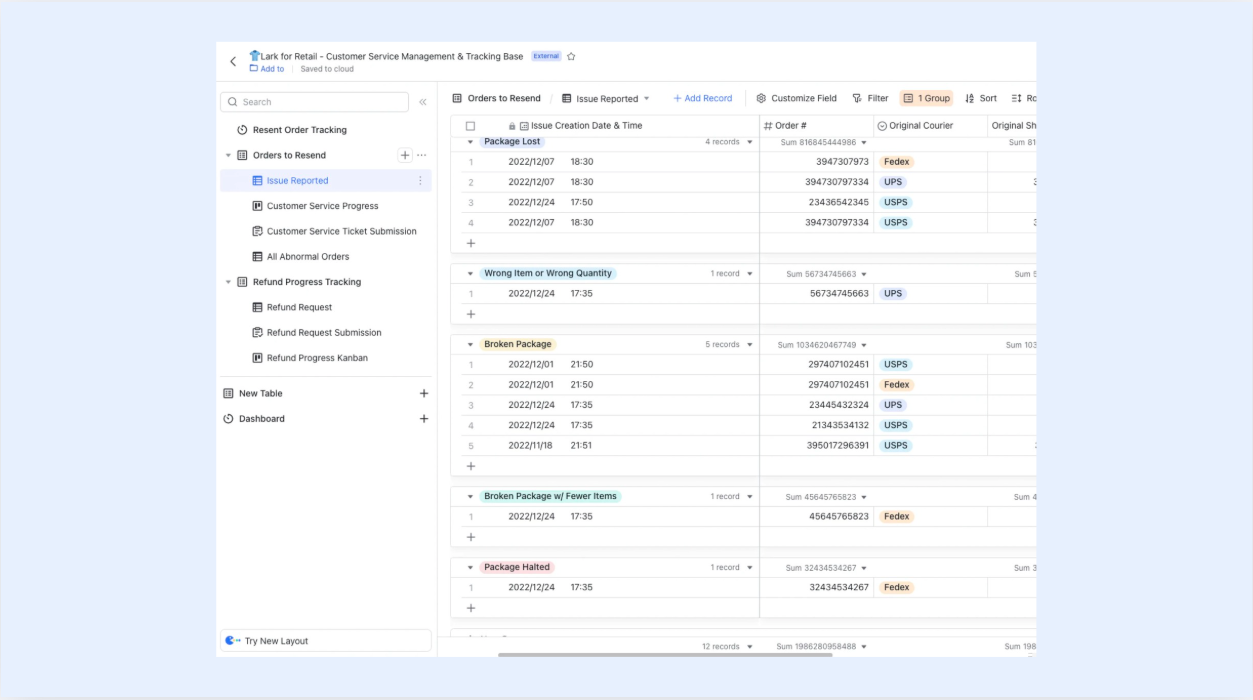Click the sidebar Search field
Screen dimensions: 1253x700
pos(315,102)
